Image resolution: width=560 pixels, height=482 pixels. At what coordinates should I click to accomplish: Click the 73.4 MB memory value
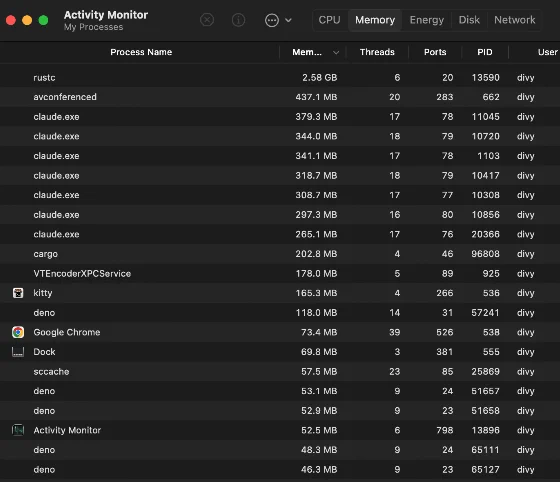coord(319,332)
